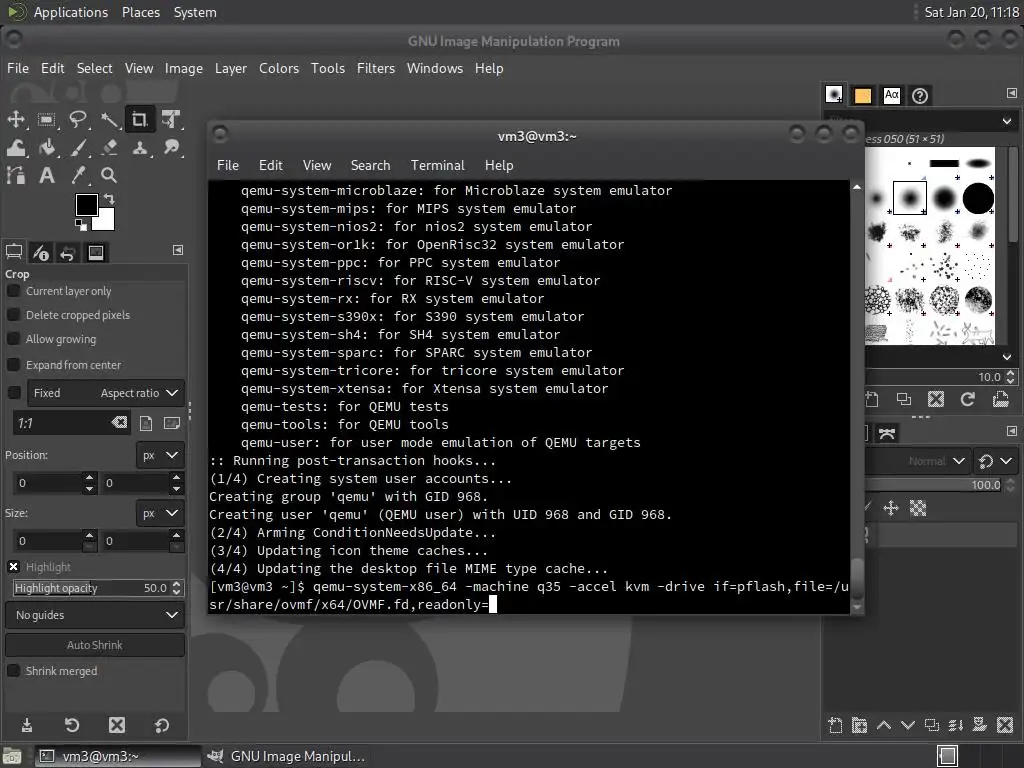Select the Paintbrush tool
This screenshot has height=768, width=1024.
click(78, 148)
